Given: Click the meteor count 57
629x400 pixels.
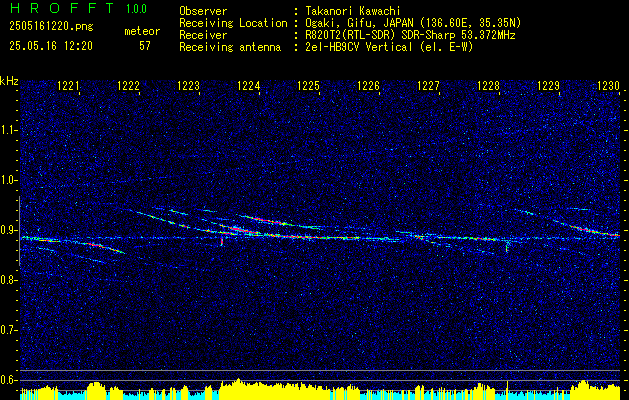Looking at the screenshot, I should point(145,46).
